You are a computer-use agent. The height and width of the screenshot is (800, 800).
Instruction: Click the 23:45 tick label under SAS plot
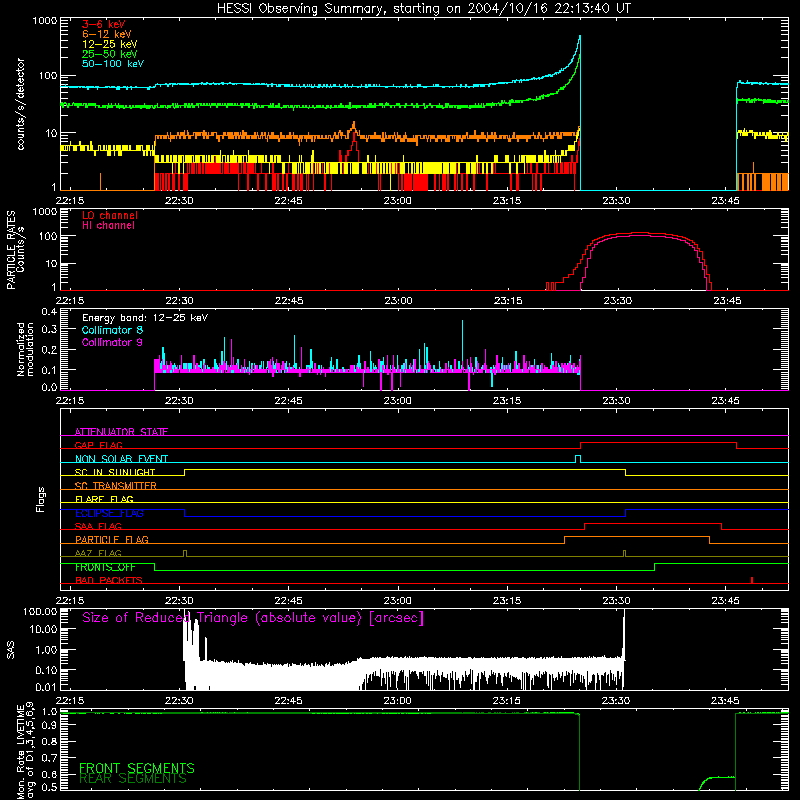[x=725, y=701]
